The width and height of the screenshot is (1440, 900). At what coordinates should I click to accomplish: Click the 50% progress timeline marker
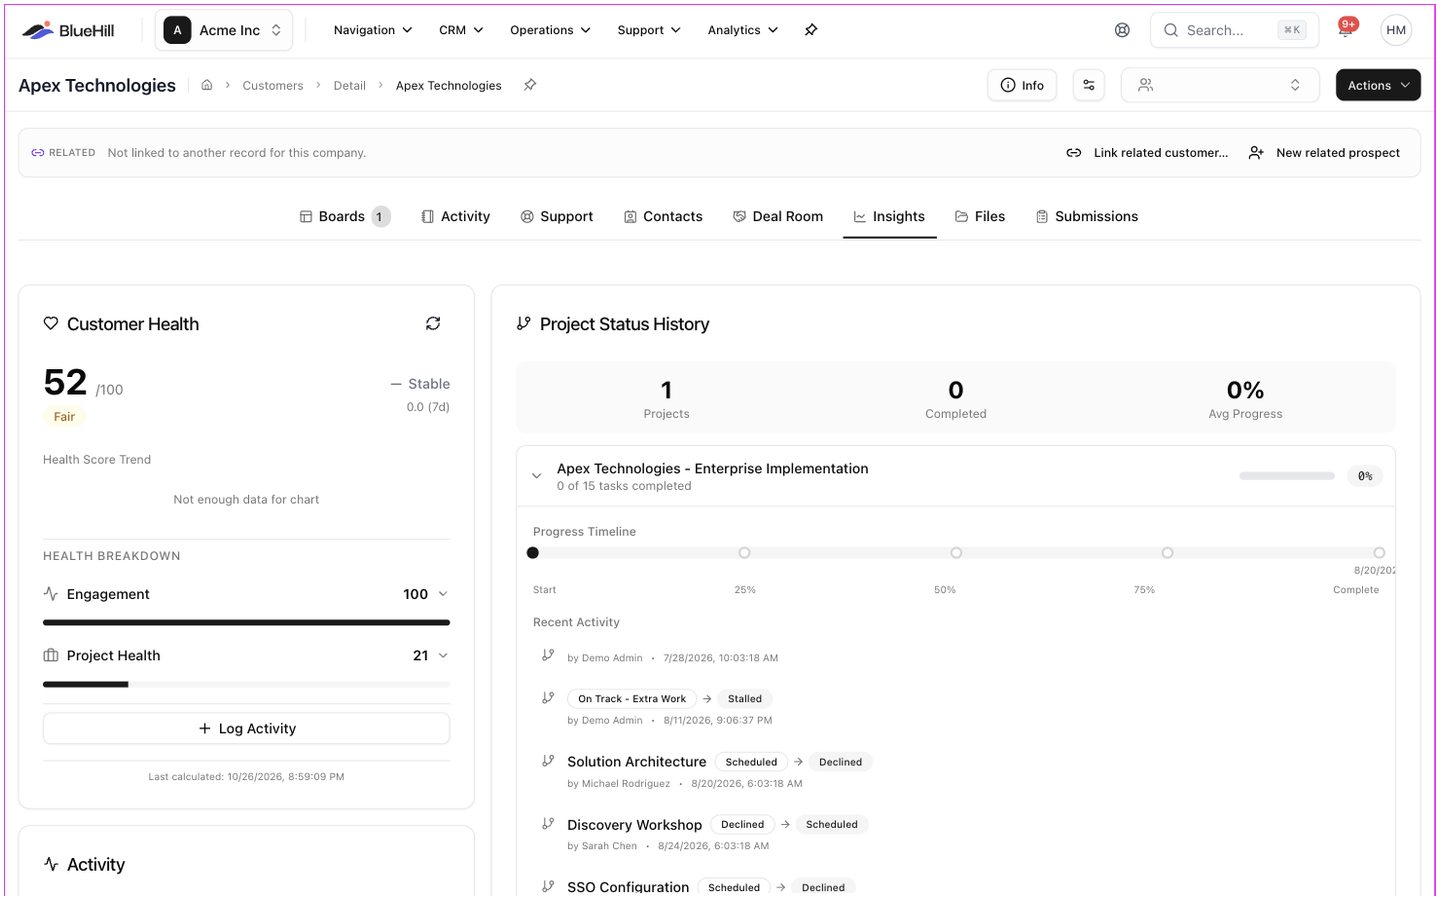pos(956,552)
